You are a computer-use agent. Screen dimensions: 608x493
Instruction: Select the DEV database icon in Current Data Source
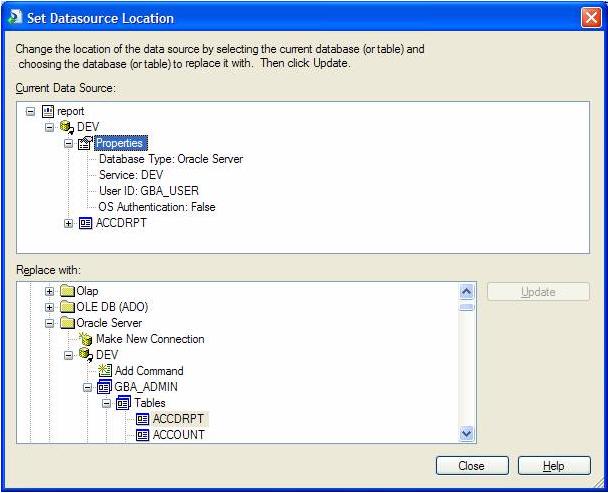pos(67,127)
